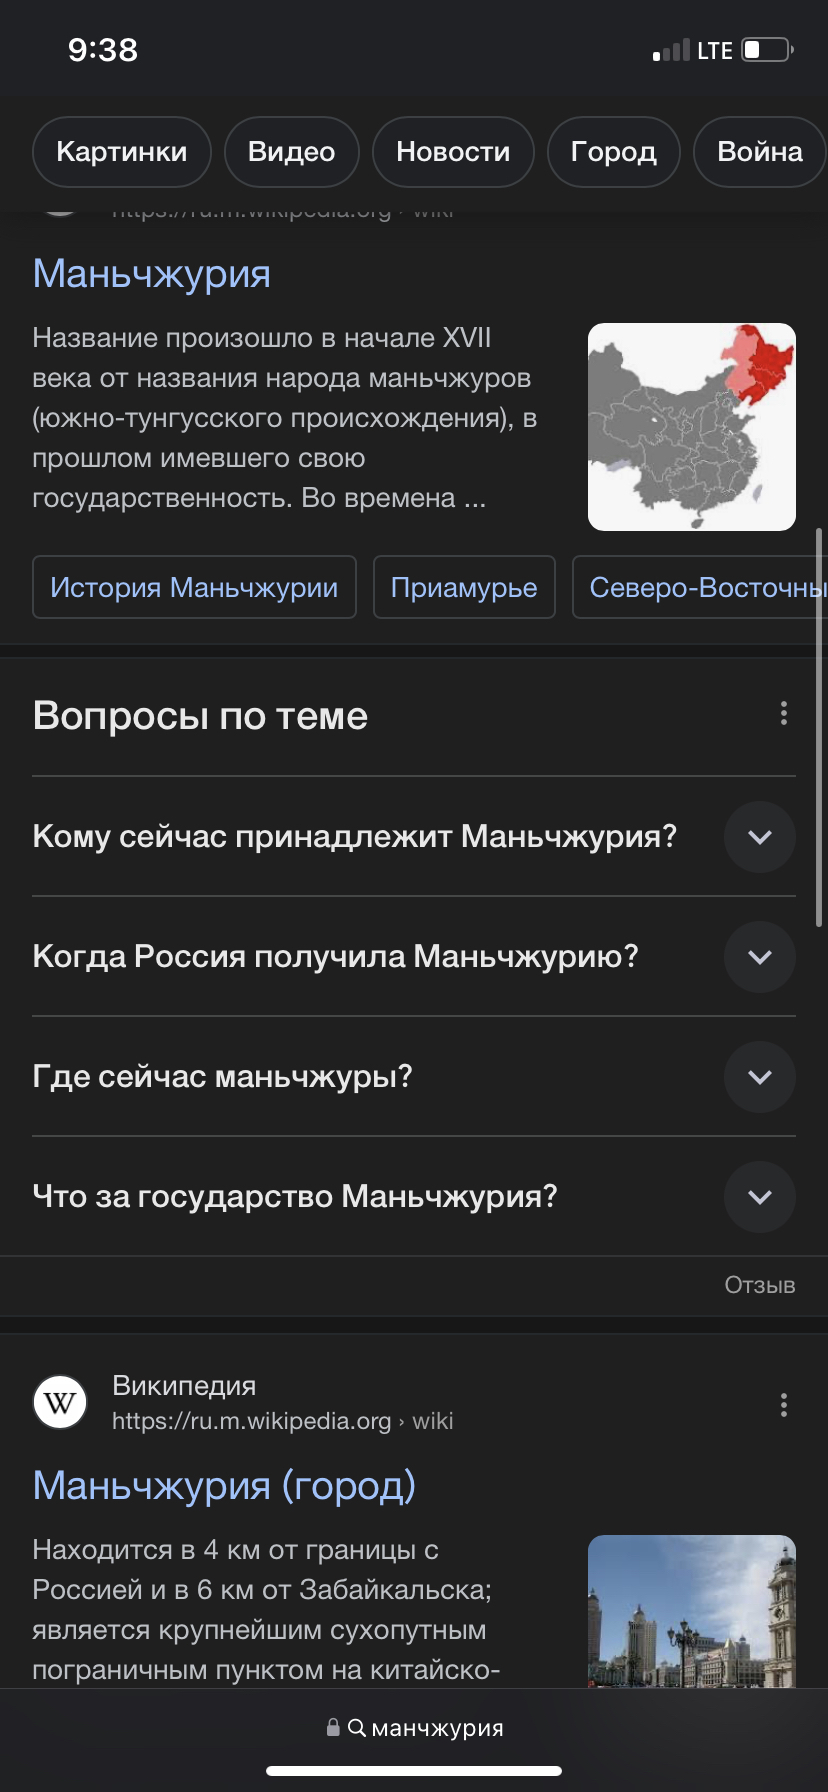The width and height of the screenshot is (828, 1792).
Task: Tap the lock icon in address bar
Action: 333,1727
